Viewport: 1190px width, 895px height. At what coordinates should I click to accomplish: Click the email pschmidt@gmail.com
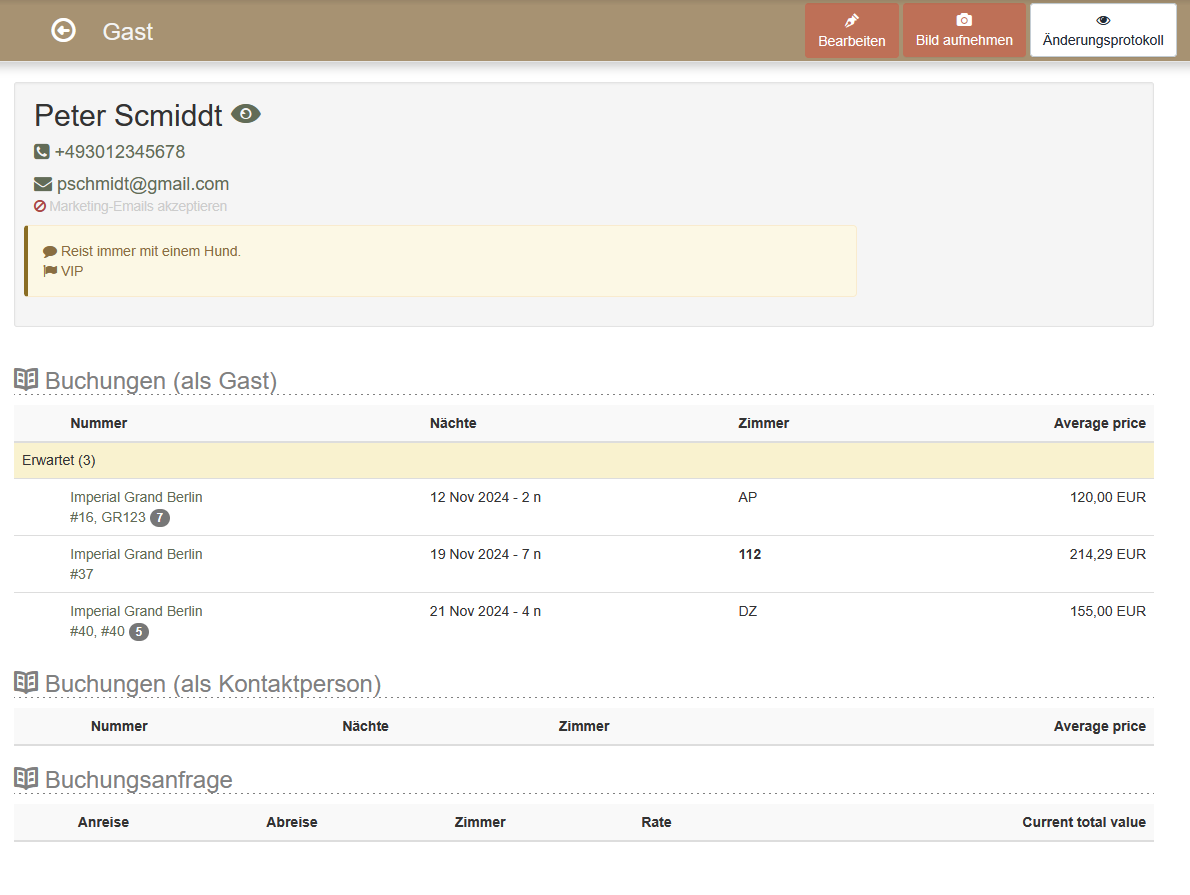point(143,184)
